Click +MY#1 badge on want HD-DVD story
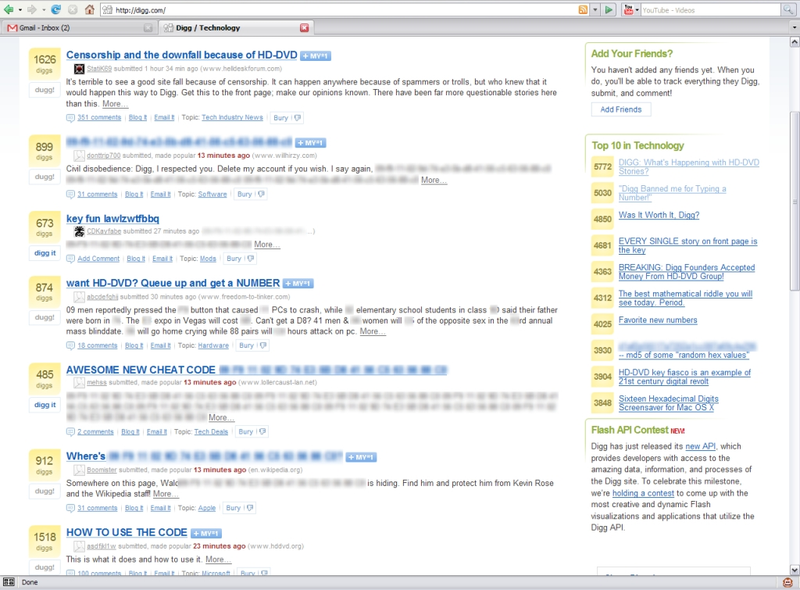This screenshot has width=800, height=590. tap(298, 283)
